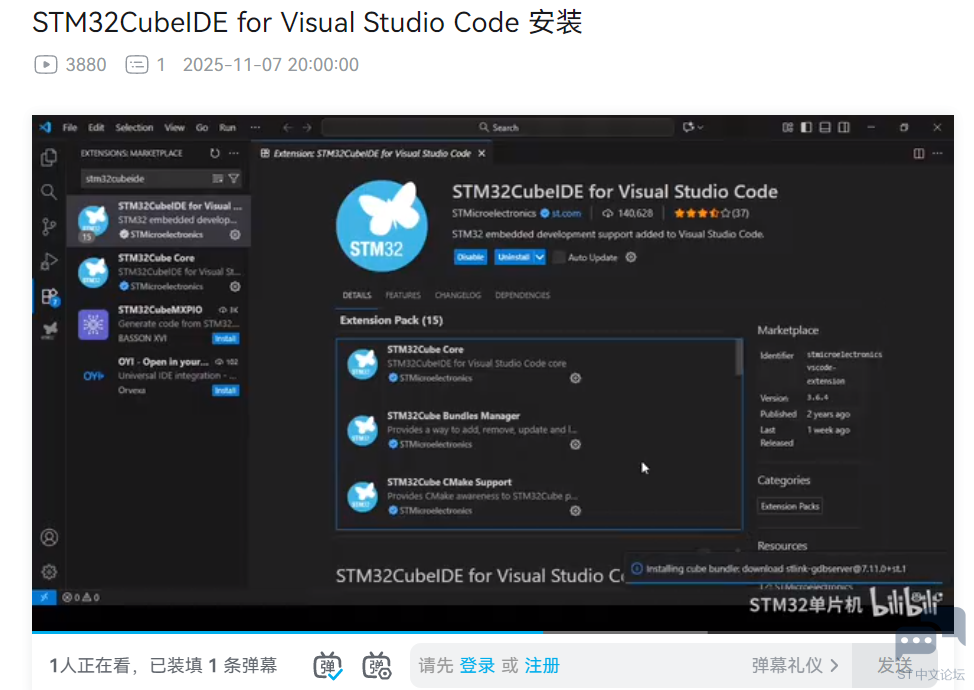The width and height of the screenshot is (974, 690).
Task: Click the Uninstall button
Action: coord(514,257)
